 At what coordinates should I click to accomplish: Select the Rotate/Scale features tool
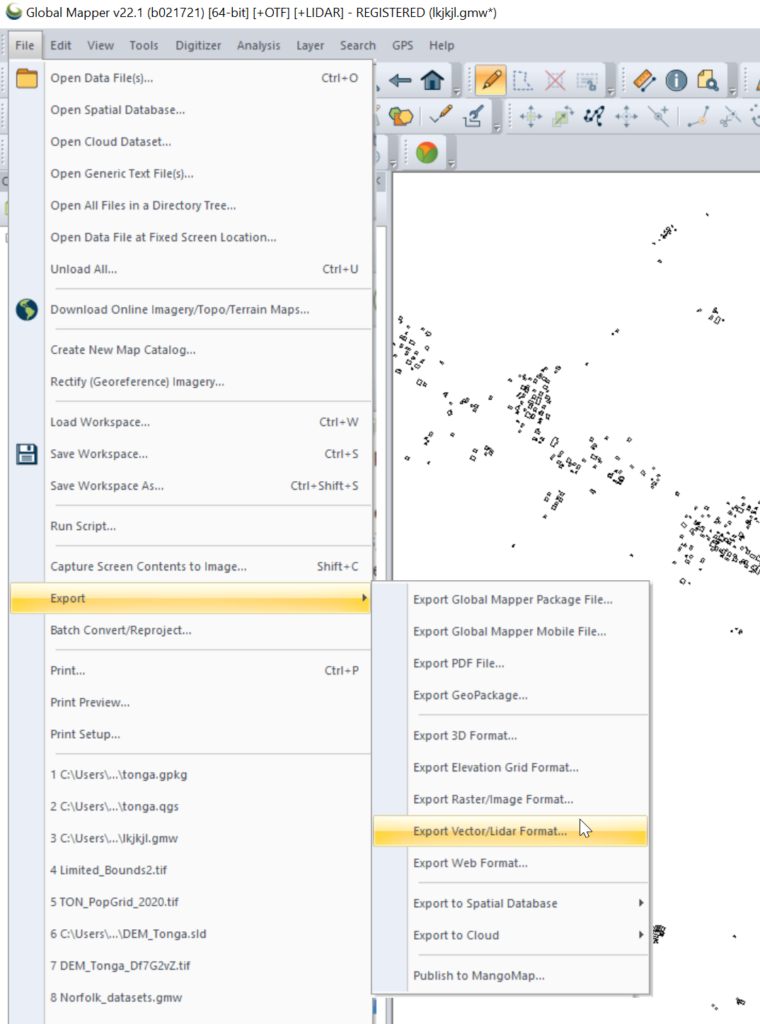pos(562,116)
